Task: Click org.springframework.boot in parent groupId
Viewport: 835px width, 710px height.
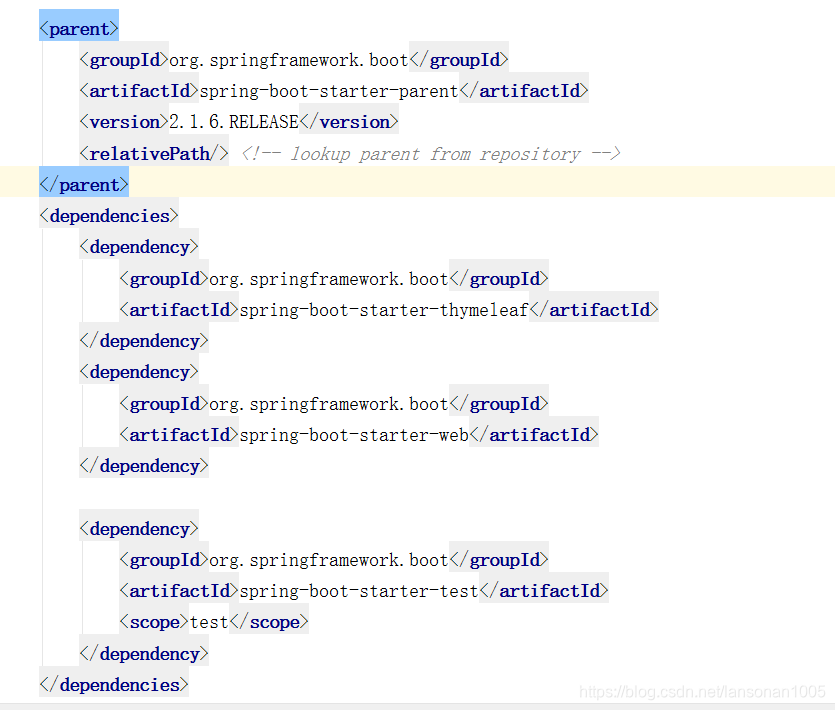Action: 289,60
